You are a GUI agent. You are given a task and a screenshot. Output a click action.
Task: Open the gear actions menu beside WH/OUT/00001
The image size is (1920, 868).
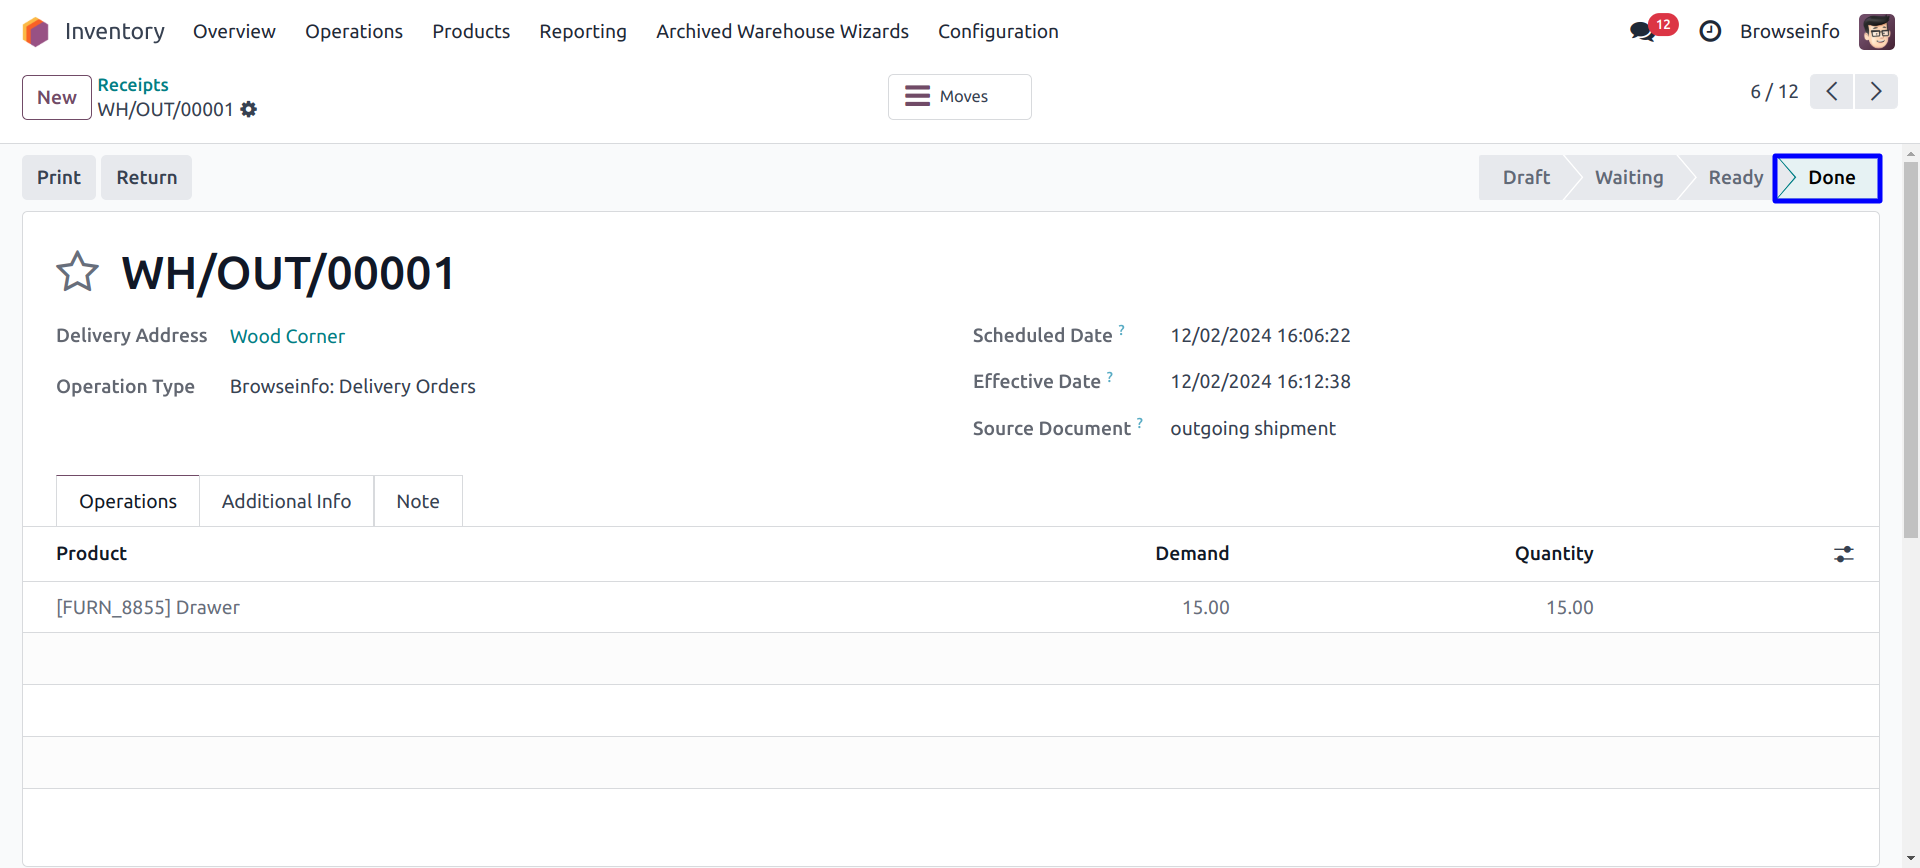tap(249, 109)
